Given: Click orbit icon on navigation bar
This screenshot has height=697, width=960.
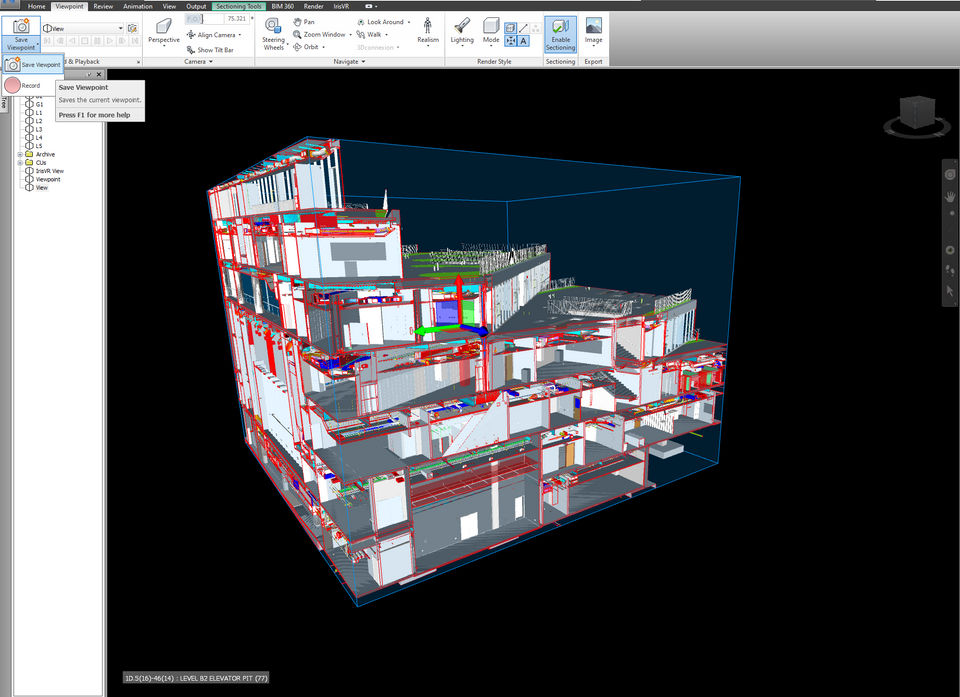Looking at the screenshot, I should (950, 250).
